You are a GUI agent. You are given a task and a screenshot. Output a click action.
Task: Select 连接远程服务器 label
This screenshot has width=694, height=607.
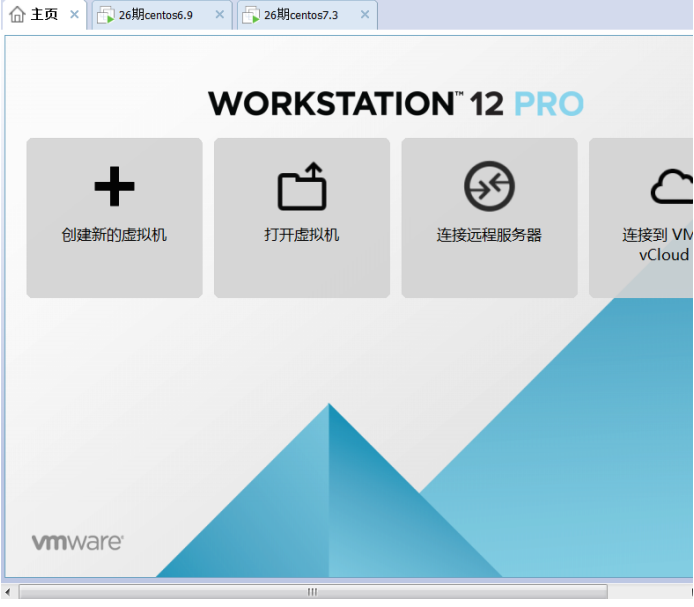pos(489,235)
